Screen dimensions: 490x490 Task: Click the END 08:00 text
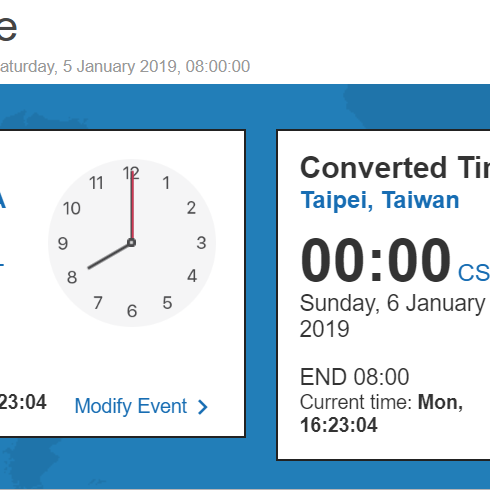tap(354, 377)
